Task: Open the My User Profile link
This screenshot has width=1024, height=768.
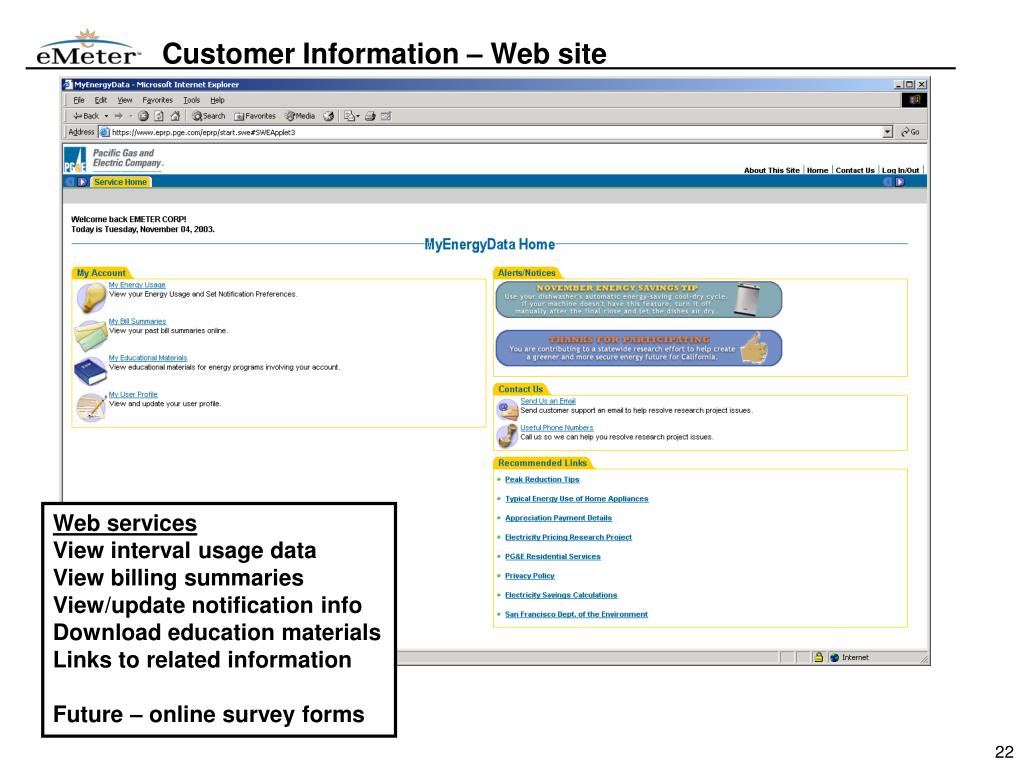Action: (x=133, y=394)
